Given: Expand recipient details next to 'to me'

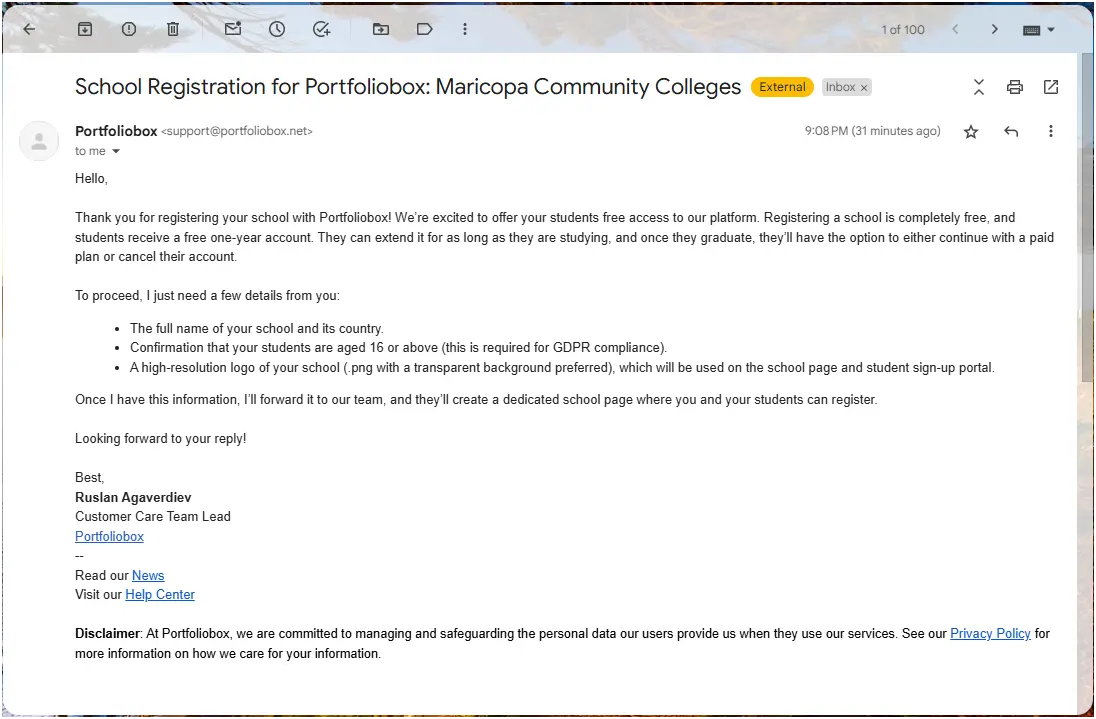Looking at the screenshot, I should [116, 152].
